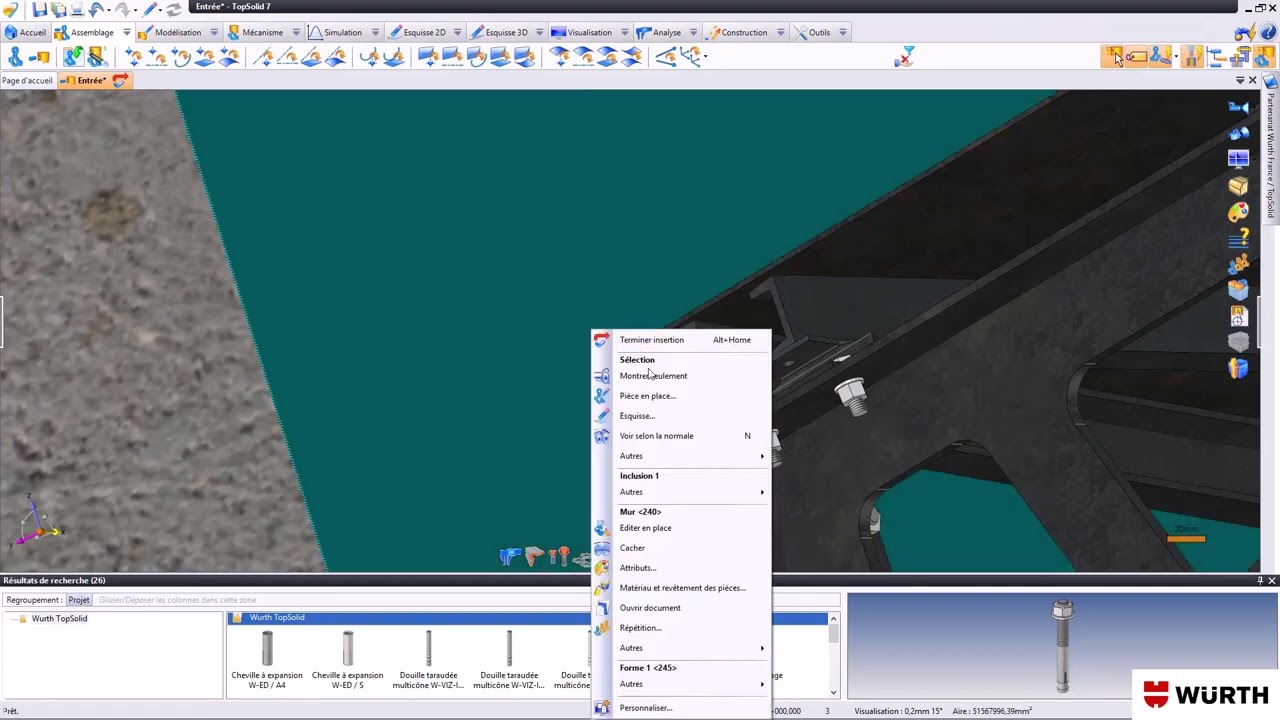The height and width of the screenshot is (720, 1280).
Task: Select Wurth TopSolid tree node
Action: tap(59, 619)
